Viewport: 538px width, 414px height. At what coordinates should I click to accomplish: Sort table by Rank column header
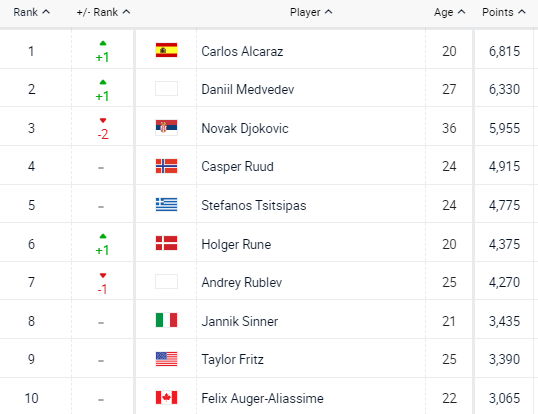coord(32,12)
